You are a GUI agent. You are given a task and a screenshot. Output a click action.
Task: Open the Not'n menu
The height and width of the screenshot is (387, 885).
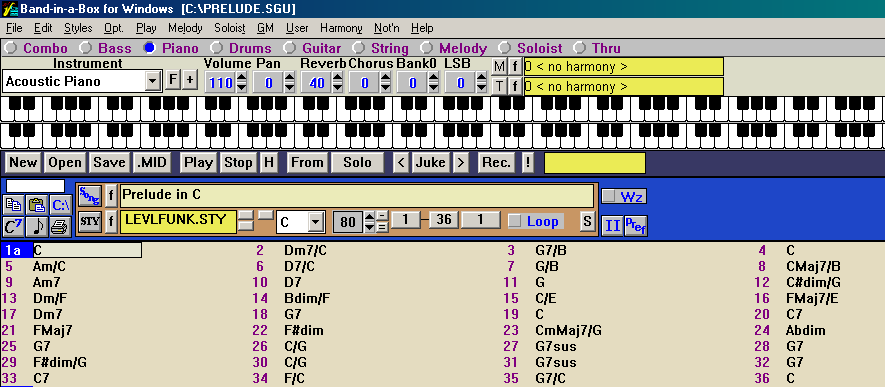tap(387, 28)
